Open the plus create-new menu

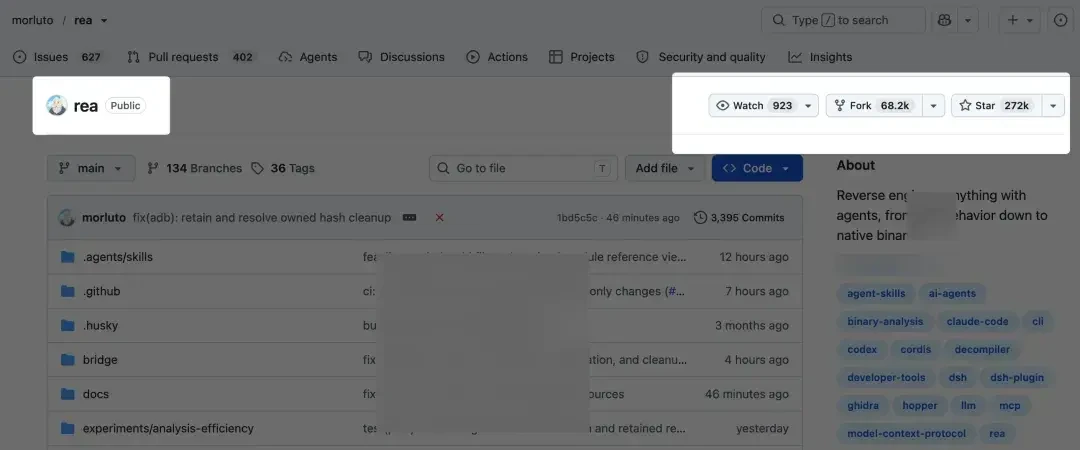(x=1019, y=20)
